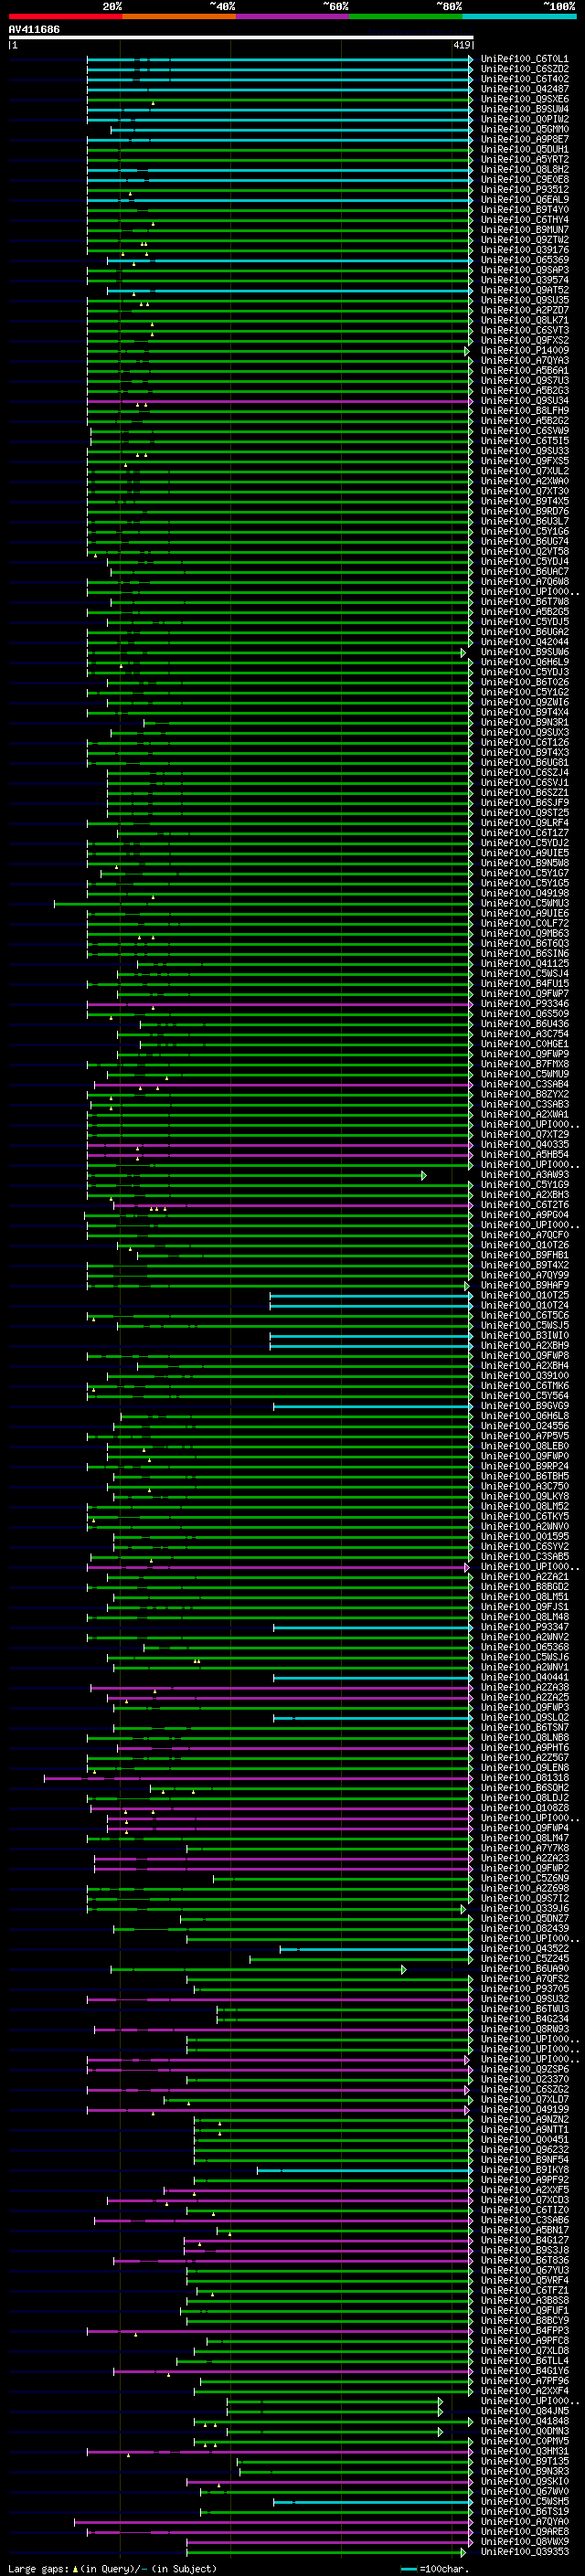The width and height of the screenshot is (585, 2576).
Task: Select the label UniRef100_Q9LKY8
Action: (524, 1496)
